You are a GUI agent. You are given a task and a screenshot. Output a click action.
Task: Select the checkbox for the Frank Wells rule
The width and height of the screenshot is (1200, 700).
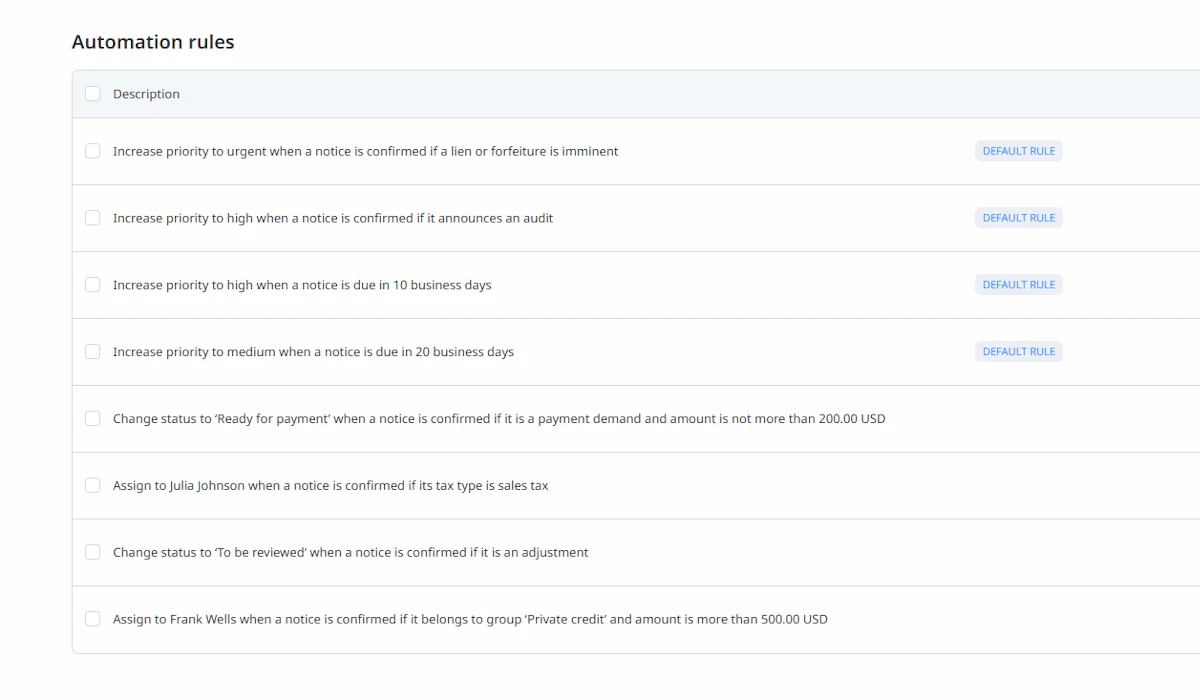(93, 619)
